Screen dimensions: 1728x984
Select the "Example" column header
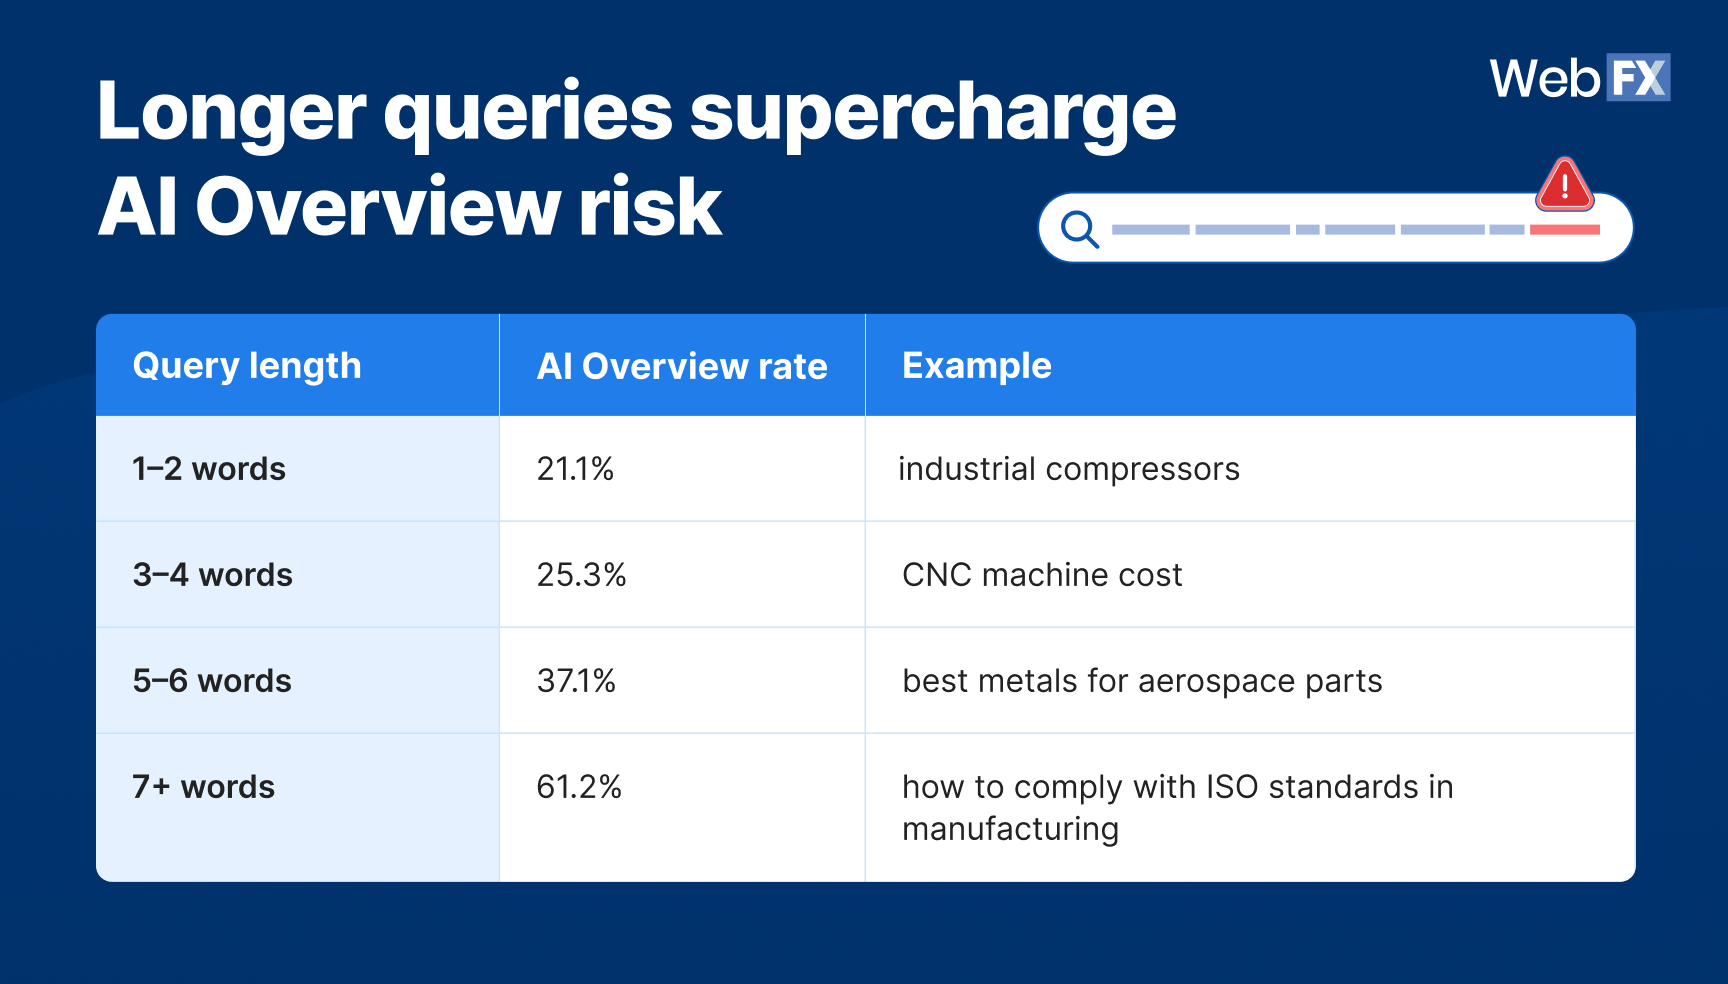click(977, 366)
